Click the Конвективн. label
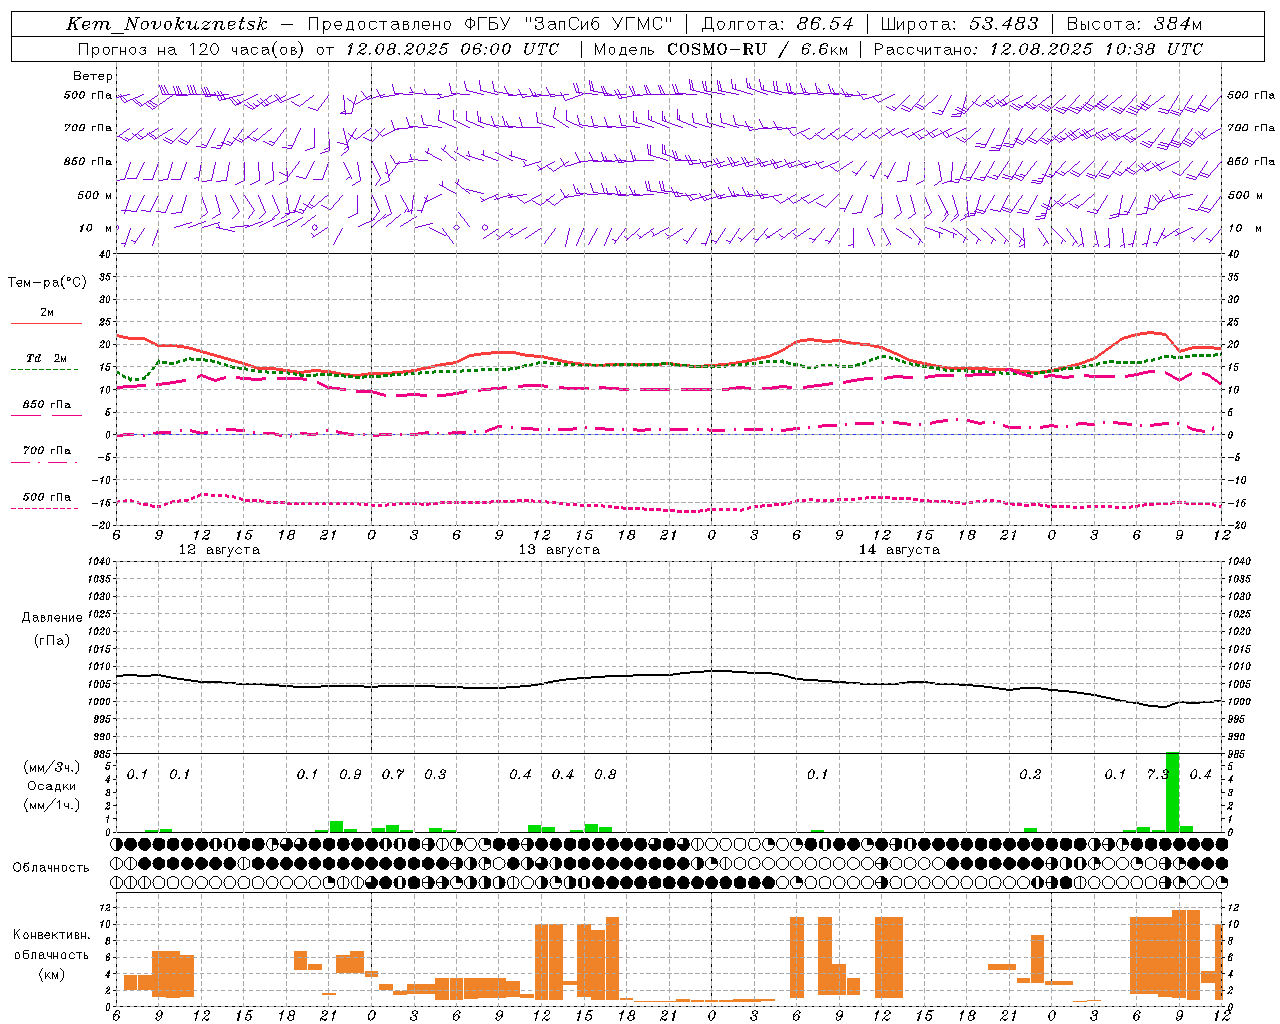Screen dimensions: 1280x1024 pos(52,935)
